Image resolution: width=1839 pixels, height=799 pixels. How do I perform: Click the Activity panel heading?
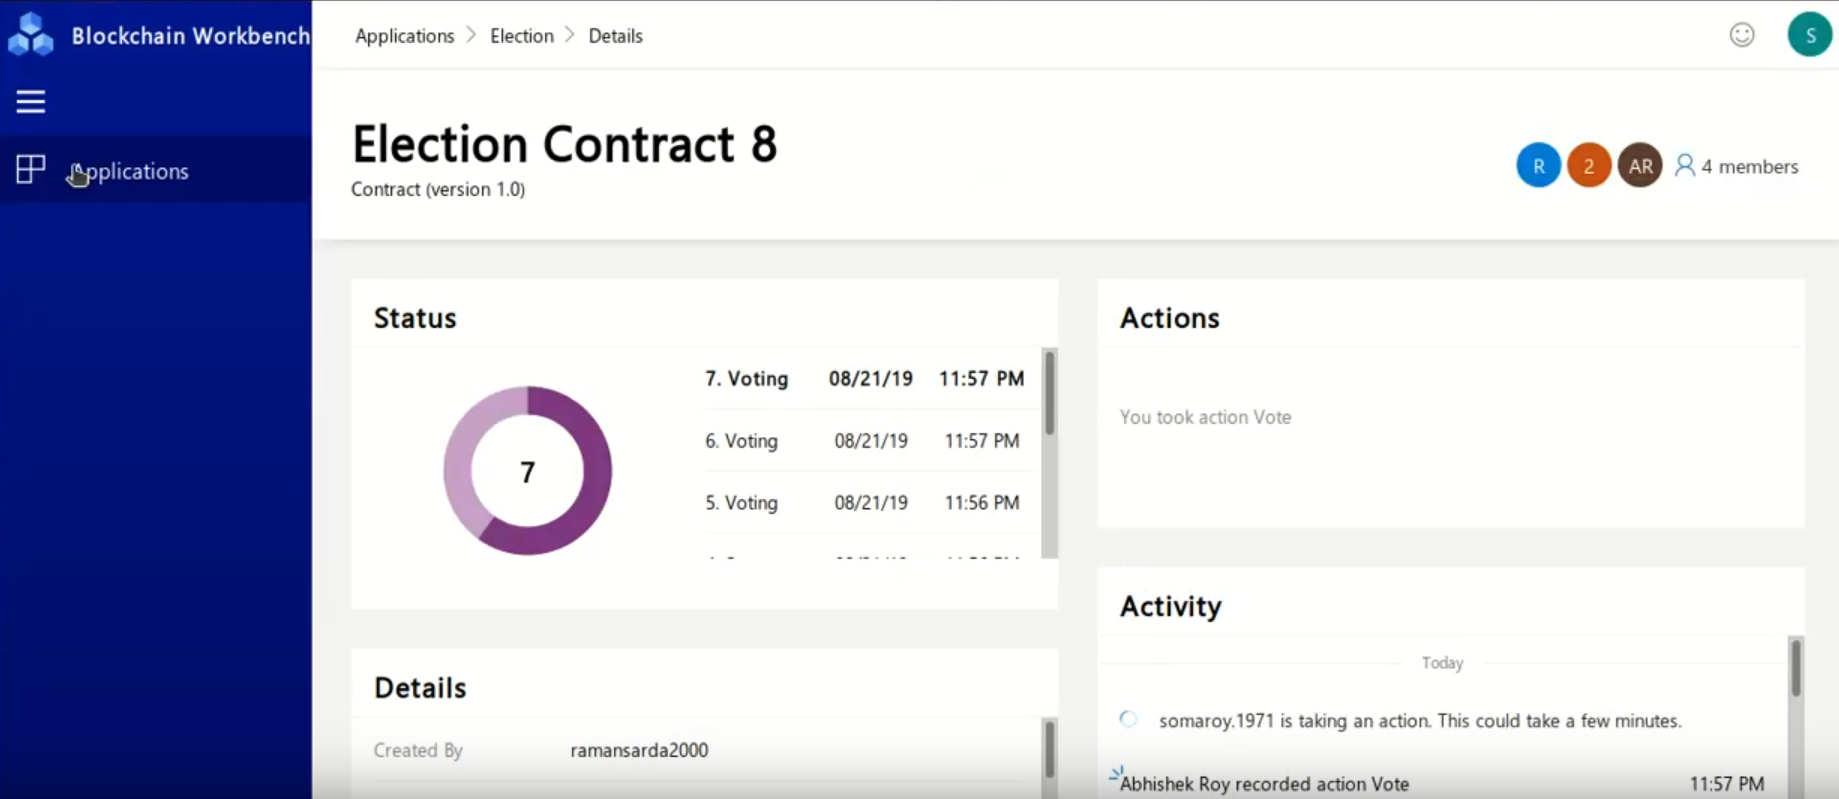[x=1170, y=606]
